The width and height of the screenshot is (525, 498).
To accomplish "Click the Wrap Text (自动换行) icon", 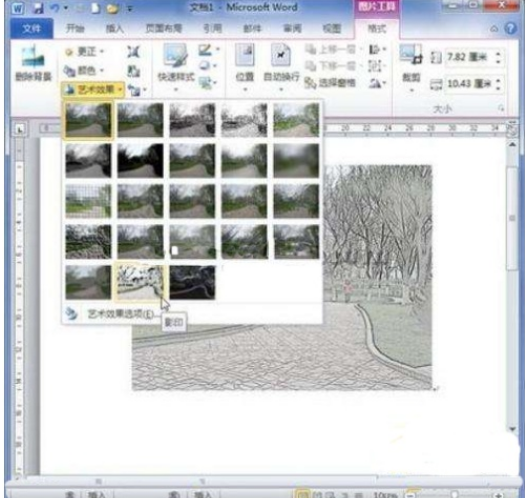I will coord(281,55).
